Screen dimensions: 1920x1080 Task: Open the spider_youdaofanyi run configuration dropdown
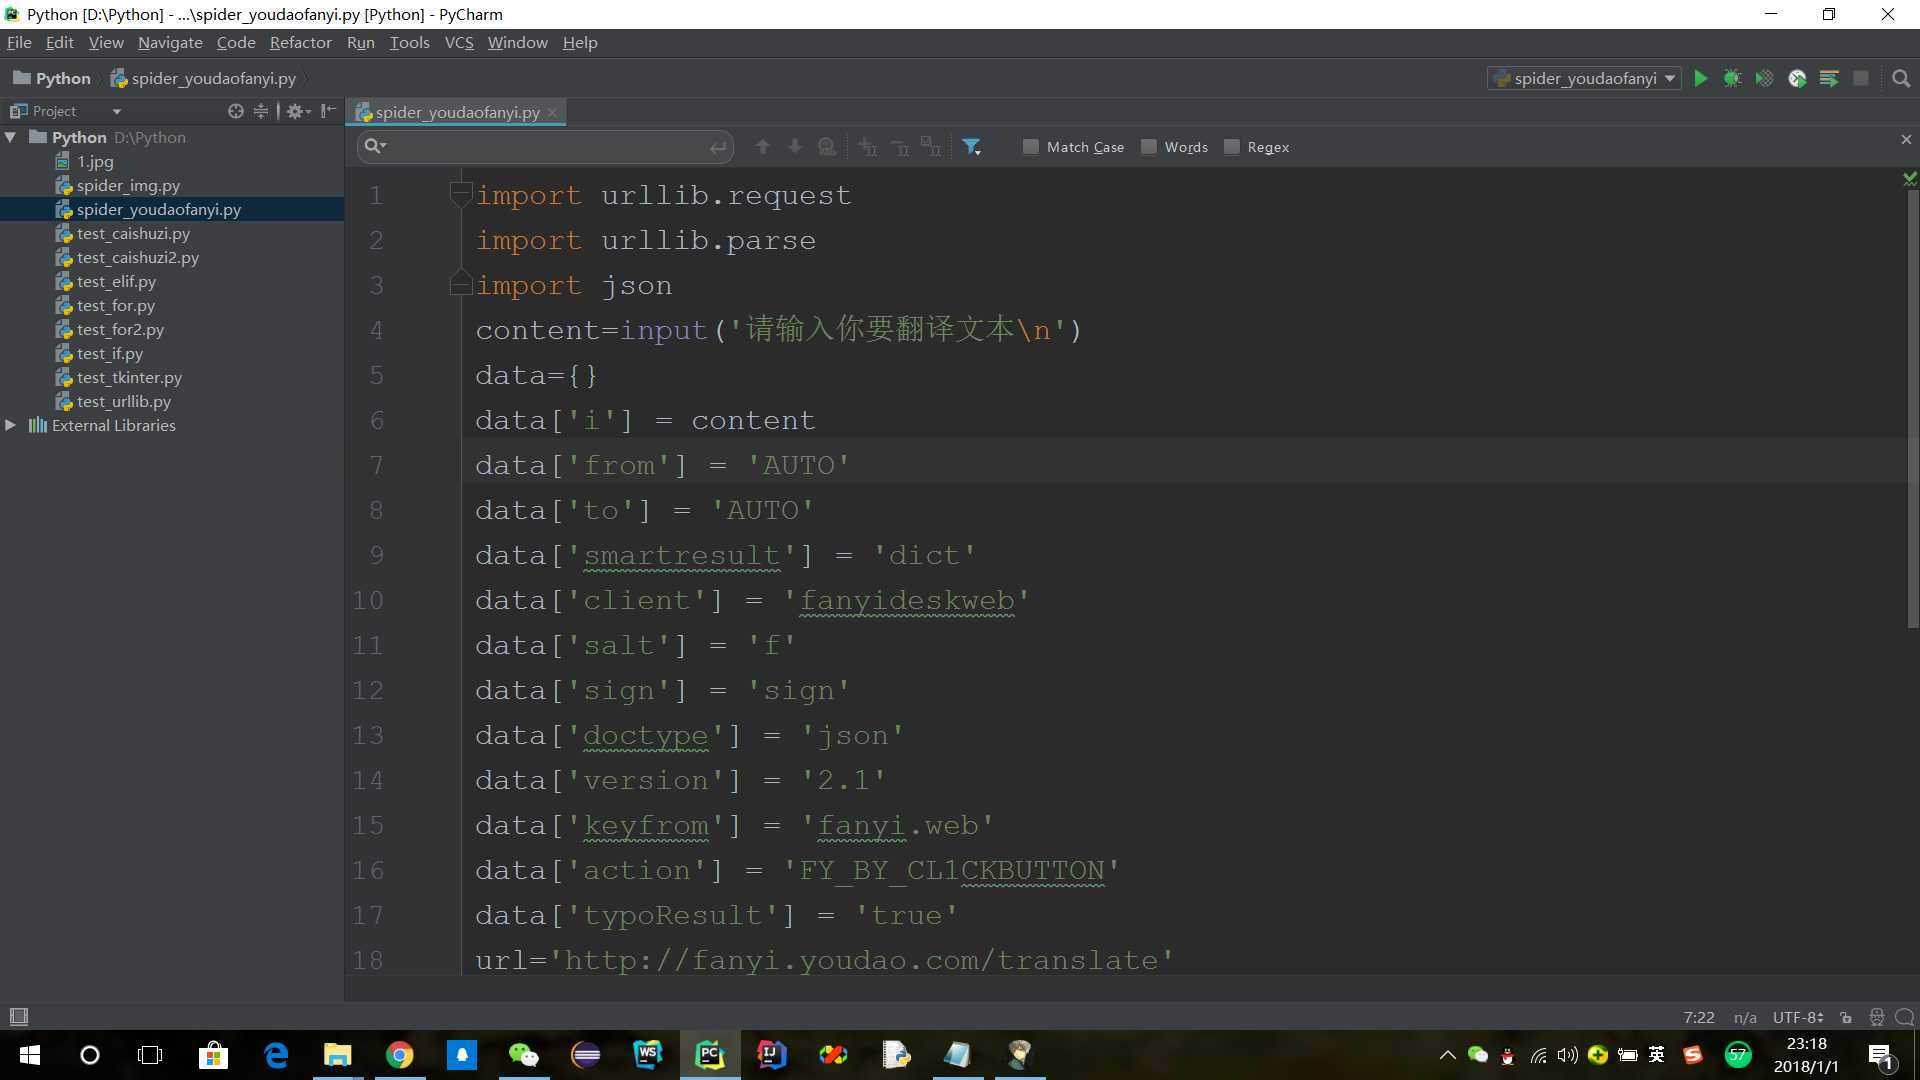(1584, 78)
